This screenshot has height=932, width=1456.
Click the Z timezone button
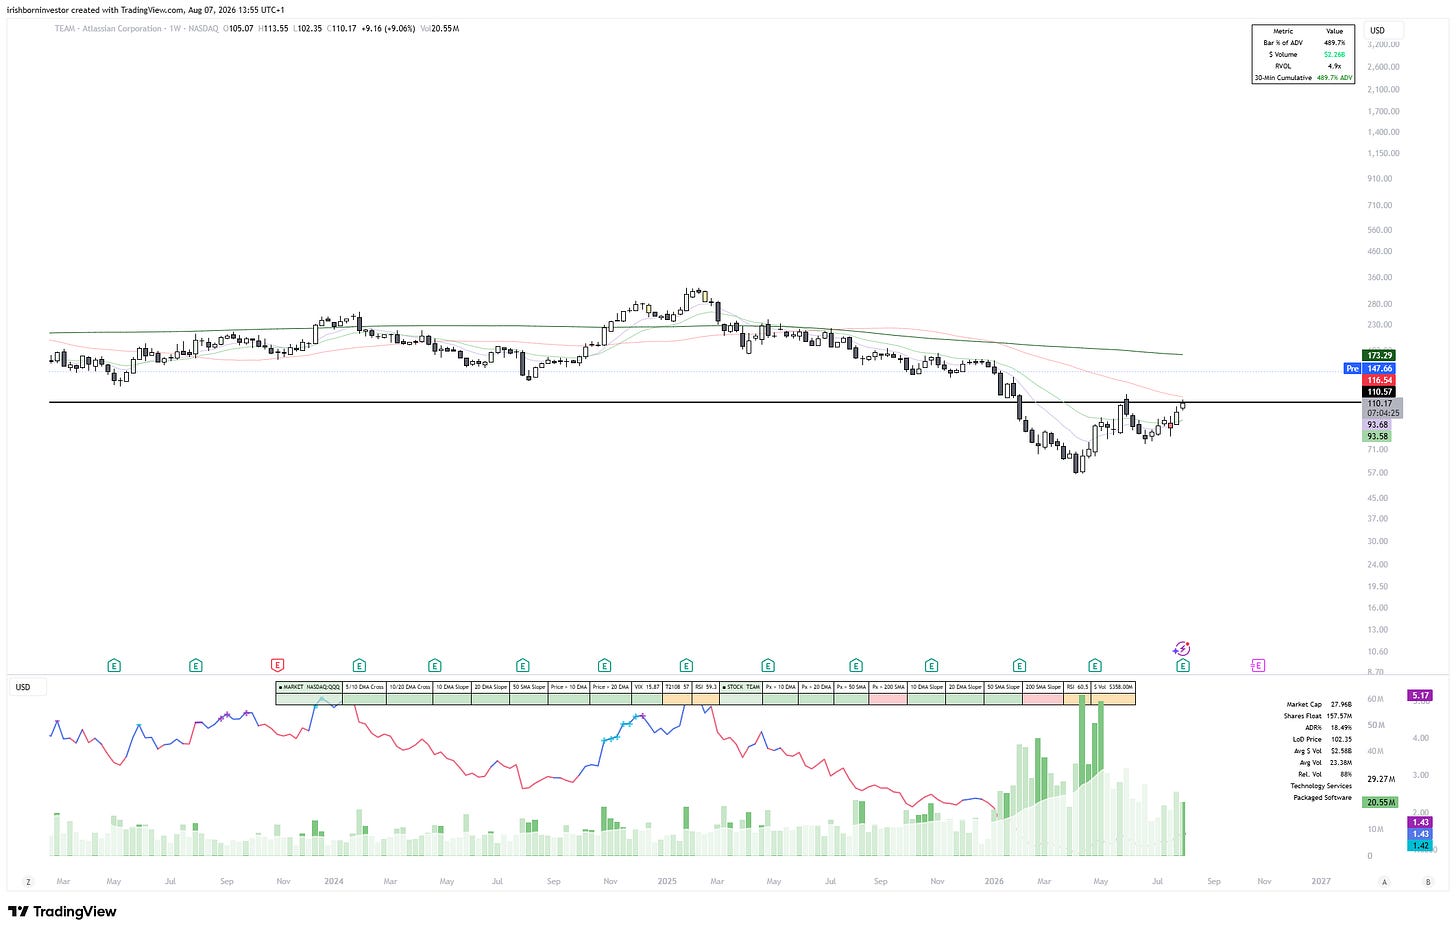(28, 882)
